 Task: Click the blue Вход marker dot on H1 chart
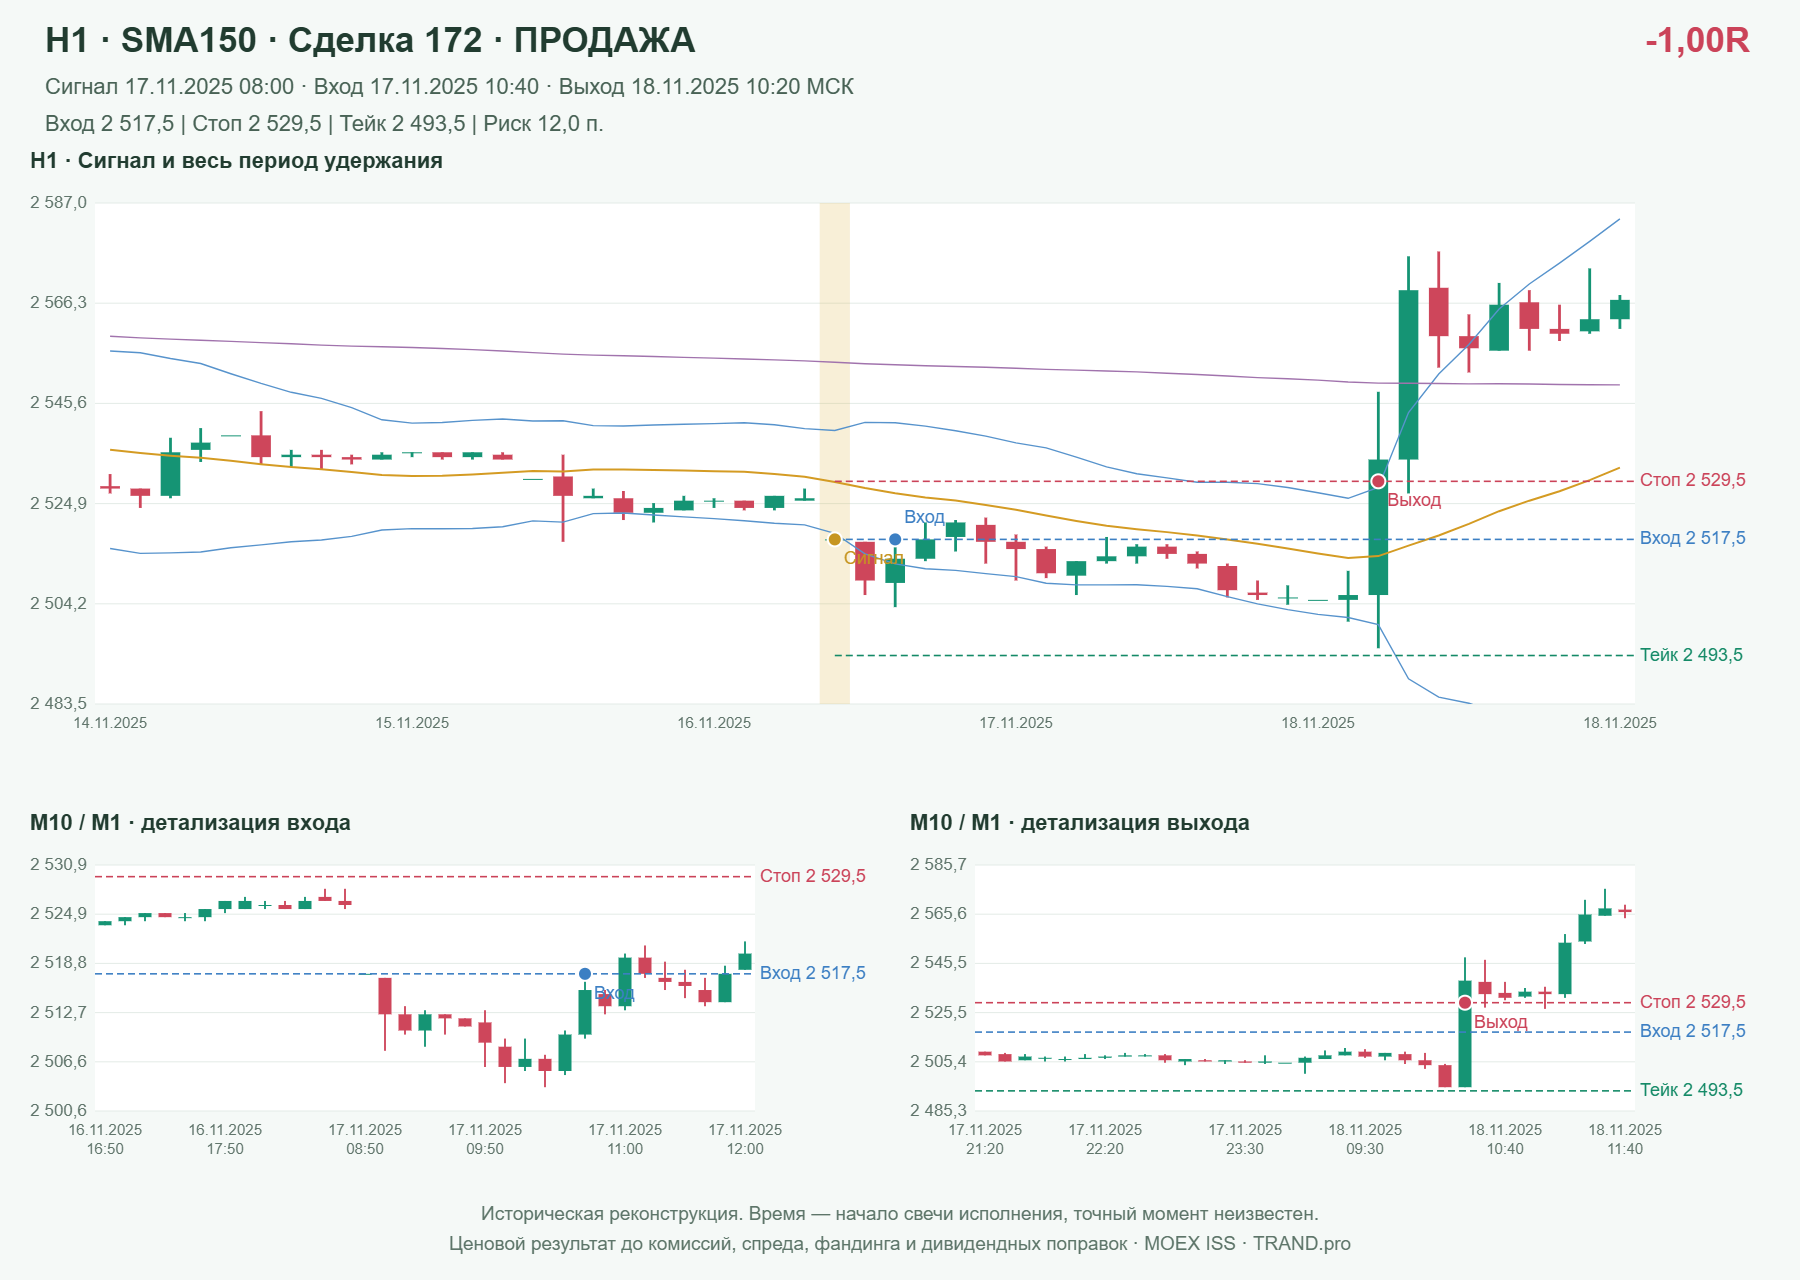click(x=895, y=540)
